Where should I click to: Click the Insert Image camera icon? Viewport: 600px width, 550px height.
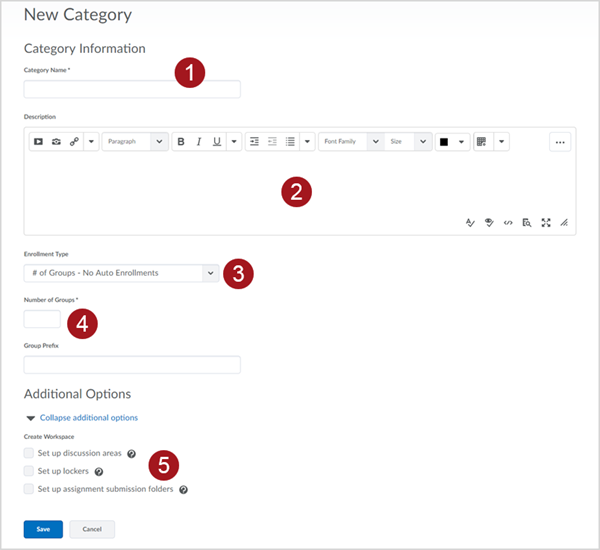56,142
